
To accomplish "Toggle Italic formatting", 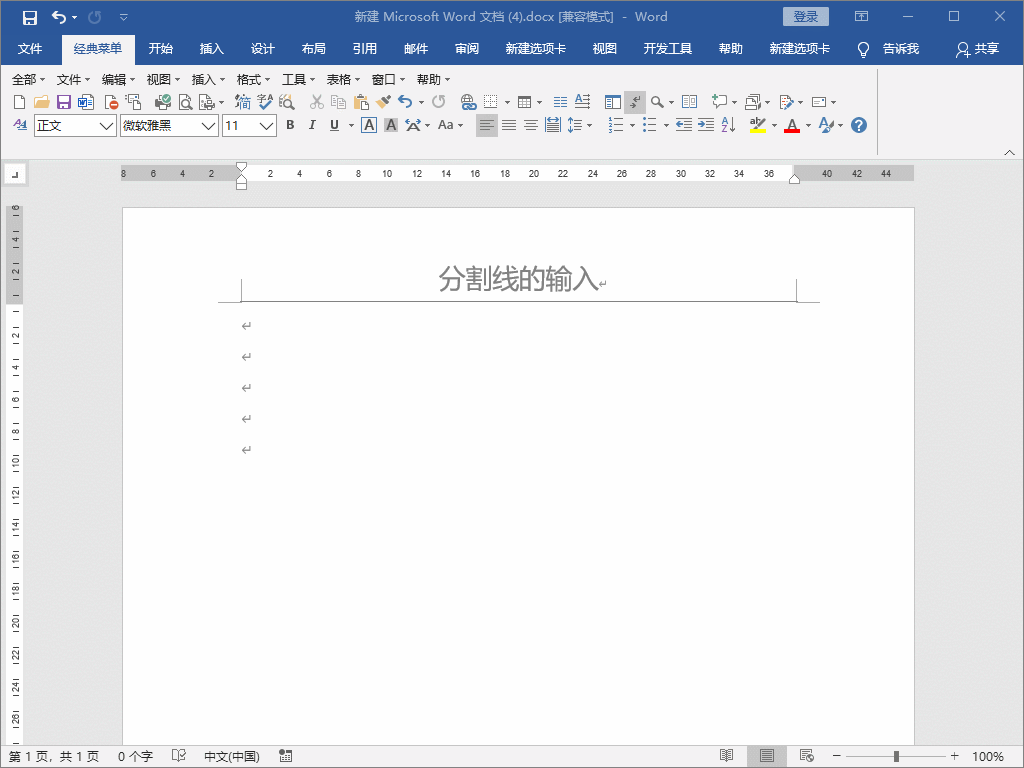I will [312, 125].
